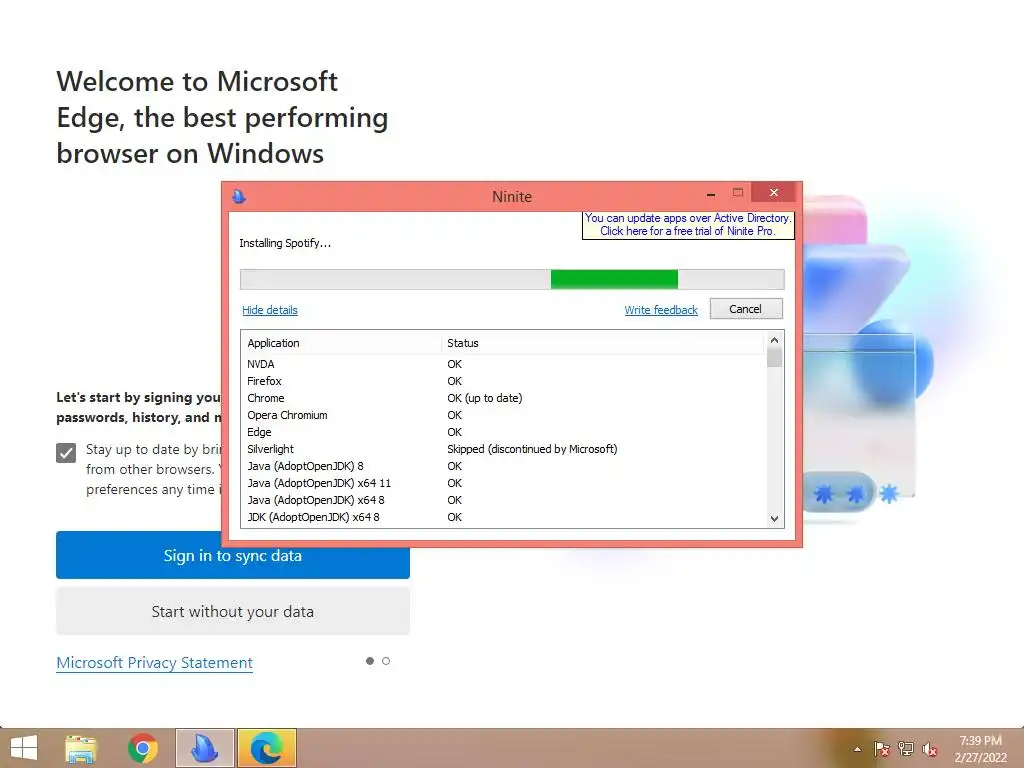This screenshot has width=1024, height=768.
Task: Select the Chrome row in the list
Action: click(x=503, y=398)
